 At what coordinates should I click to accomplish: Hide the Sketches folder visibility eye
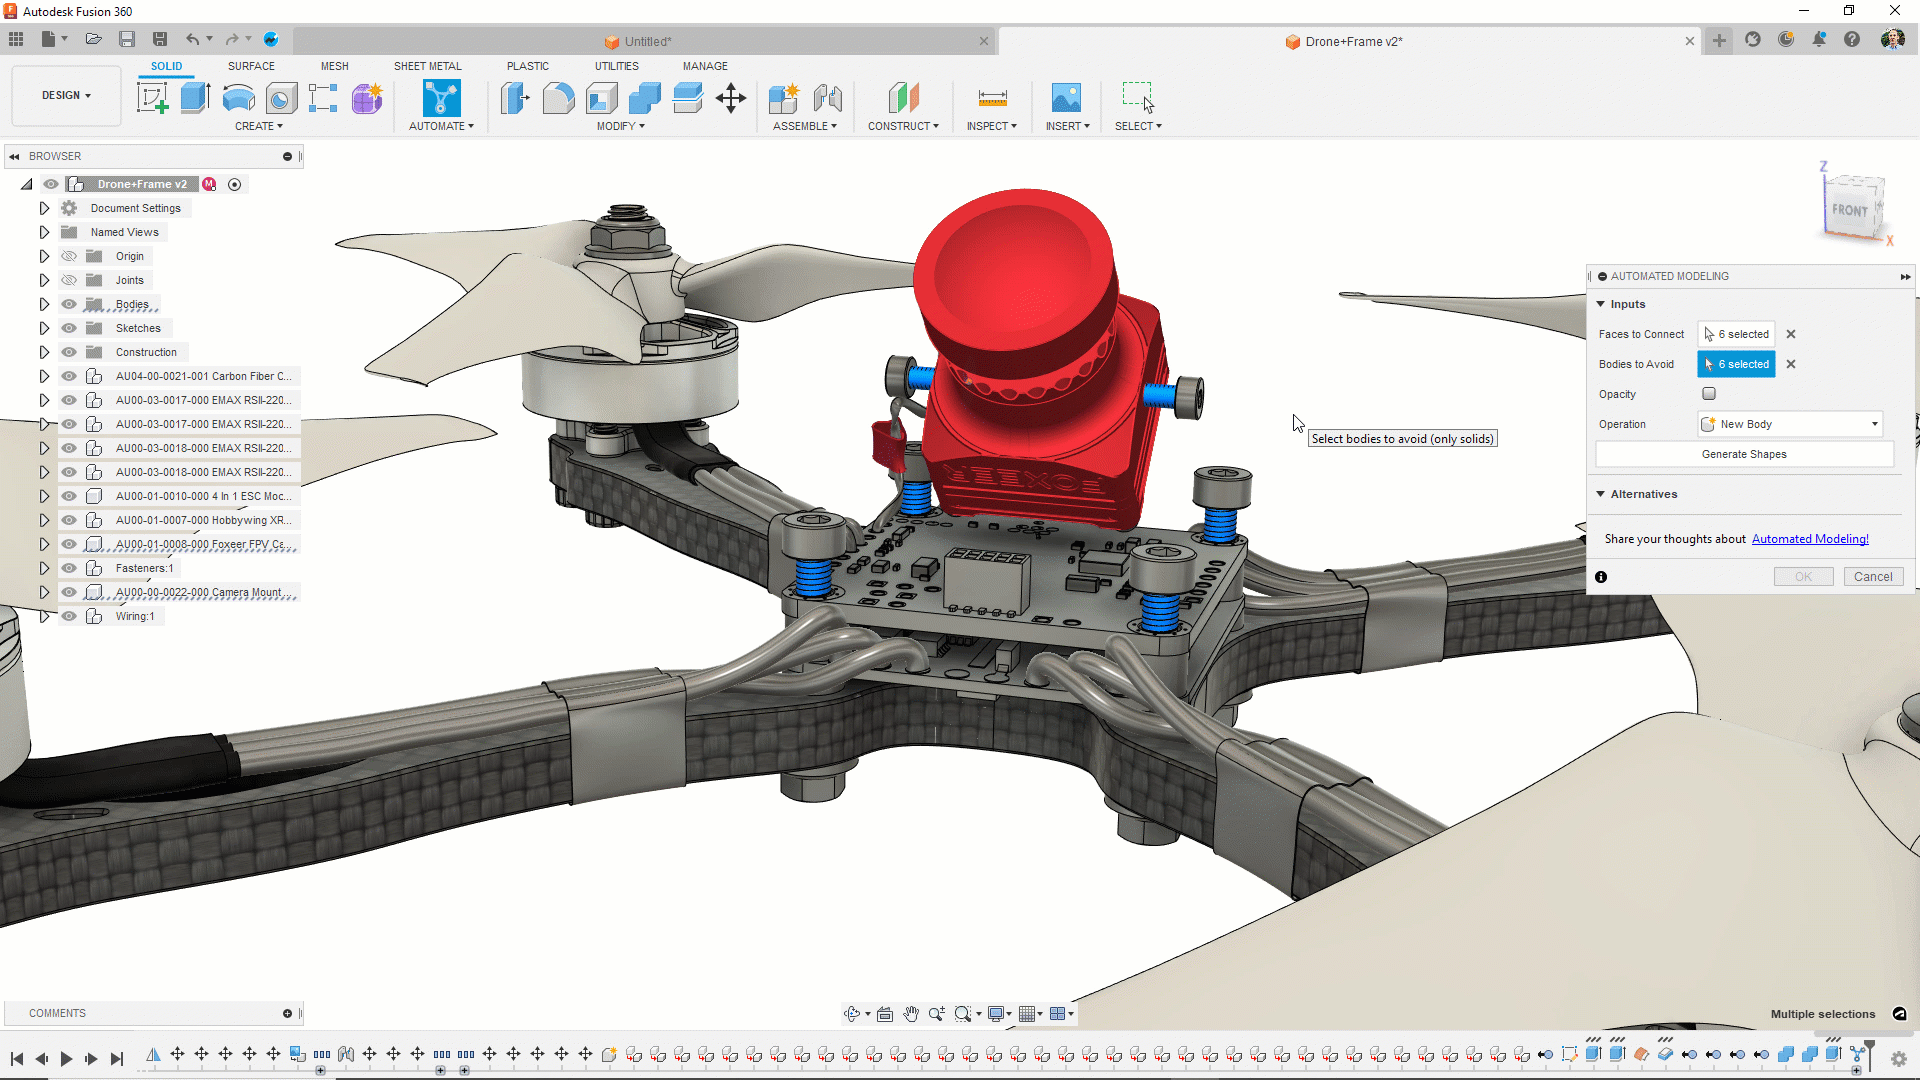(69, 328)
